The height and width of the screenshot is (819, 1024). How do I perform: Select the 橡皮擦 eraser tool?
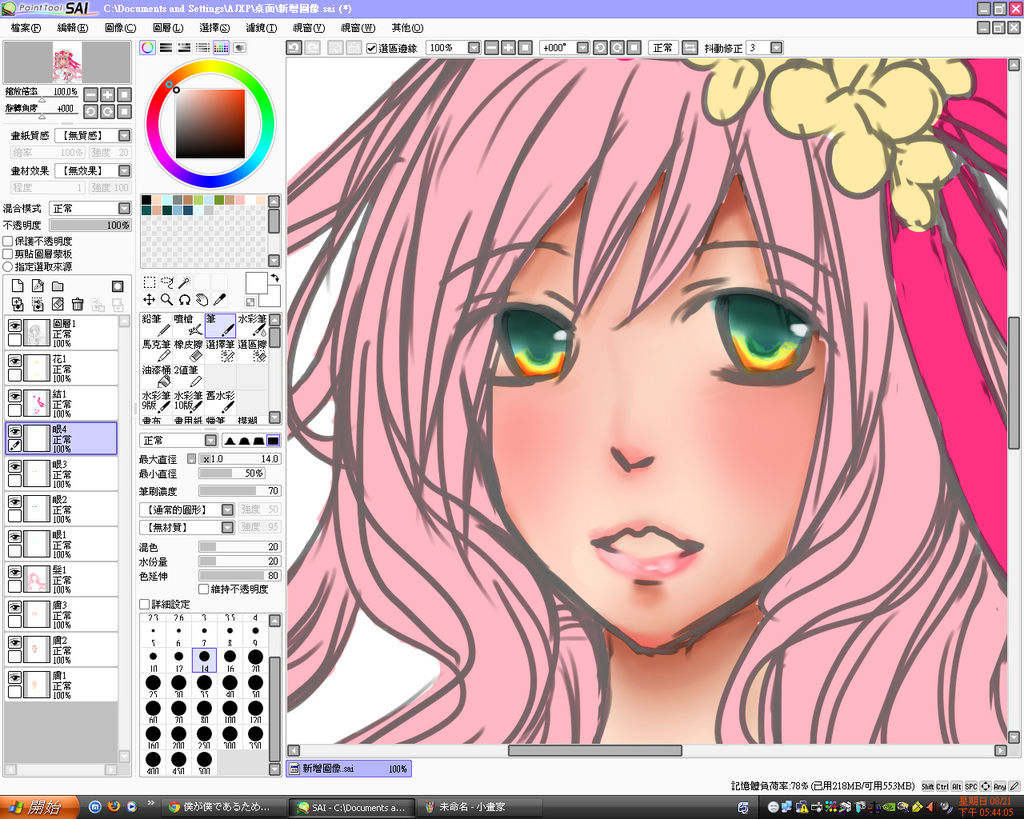click(x=187, y=350)
